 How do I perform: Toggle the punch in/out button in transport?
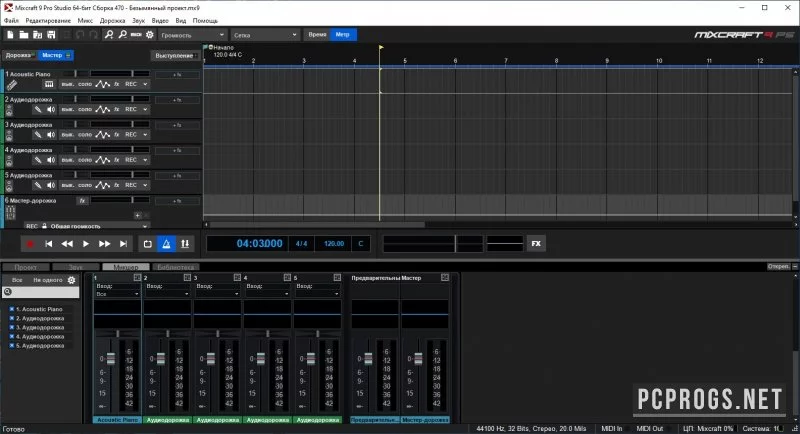pyautogui.click(x=185, y=244)
